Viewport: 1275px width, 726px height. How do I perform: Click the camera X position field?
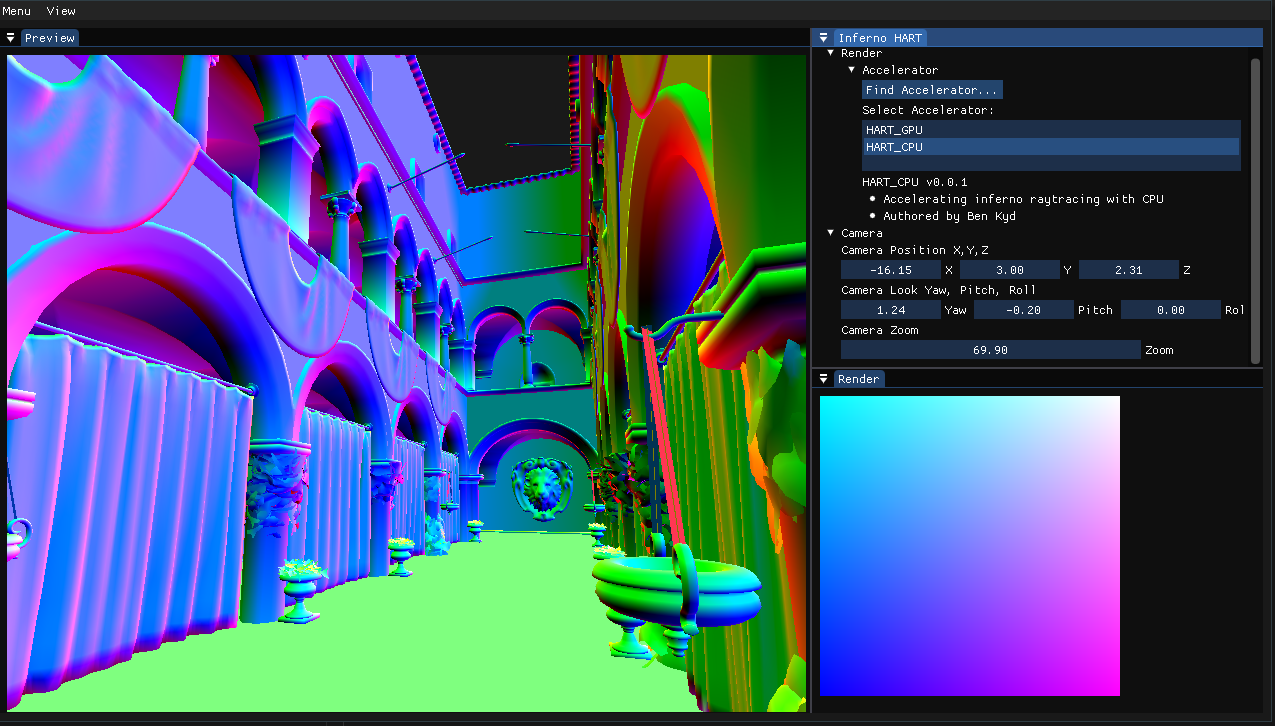tap(890, 269)
